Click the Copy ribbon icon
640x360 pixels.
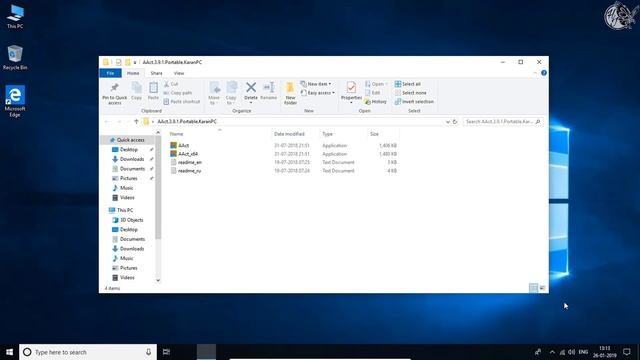point(136,91)
